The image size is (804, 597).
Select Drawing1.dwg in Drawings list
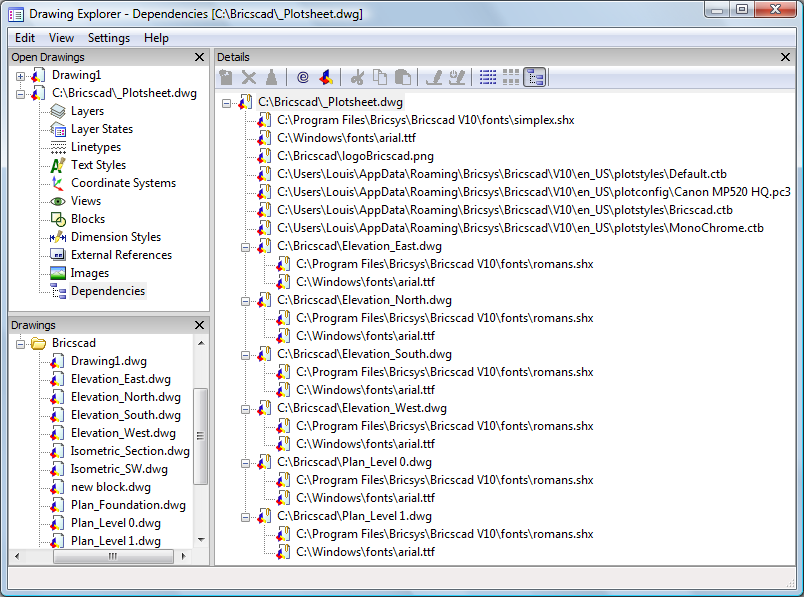click(109, 361)
